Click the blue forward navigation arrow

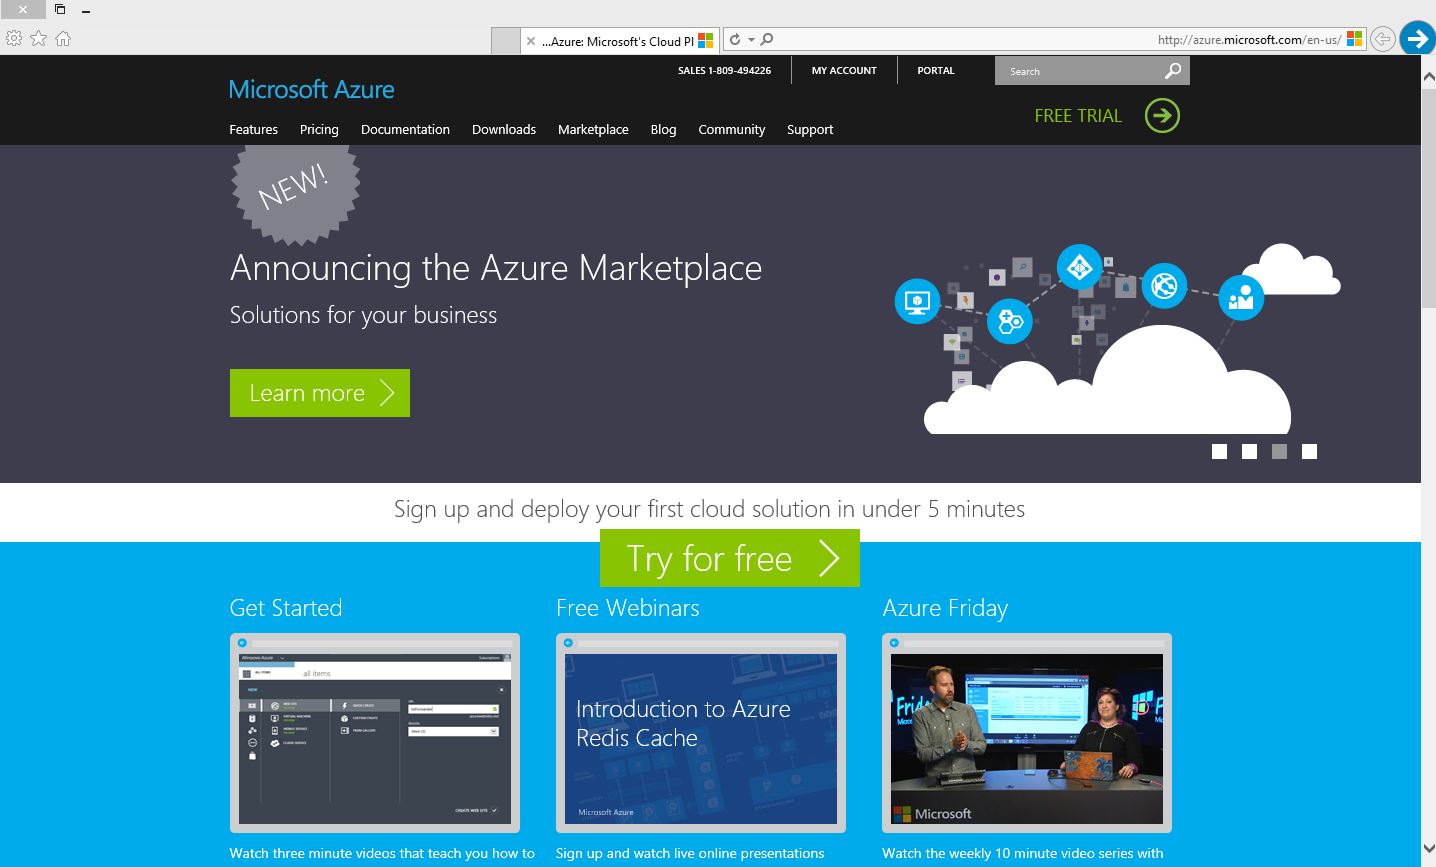pyautogui.click(x=1417, y=39)
